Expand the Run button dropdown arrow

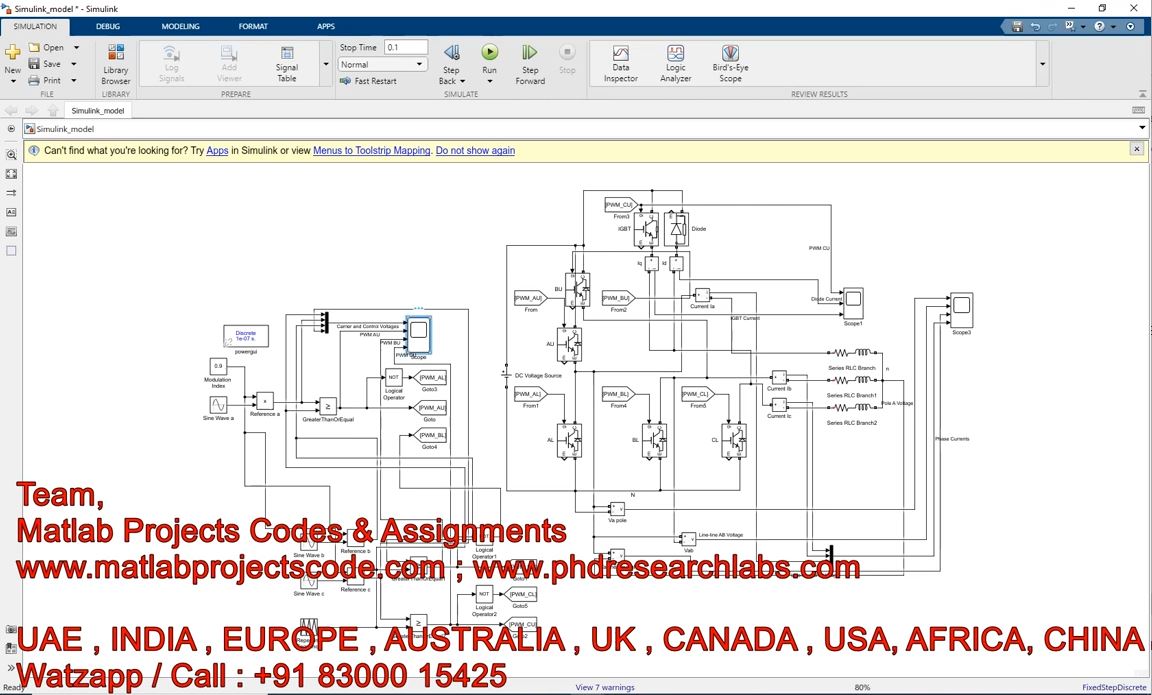tap(489, 81)
